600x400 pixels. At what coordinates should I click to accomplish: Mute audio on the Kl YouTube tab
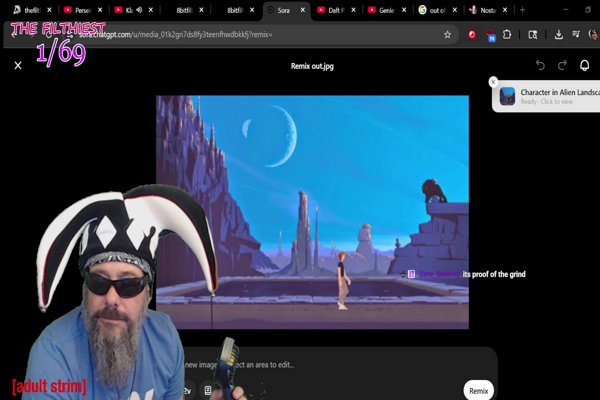pos(139,10)
